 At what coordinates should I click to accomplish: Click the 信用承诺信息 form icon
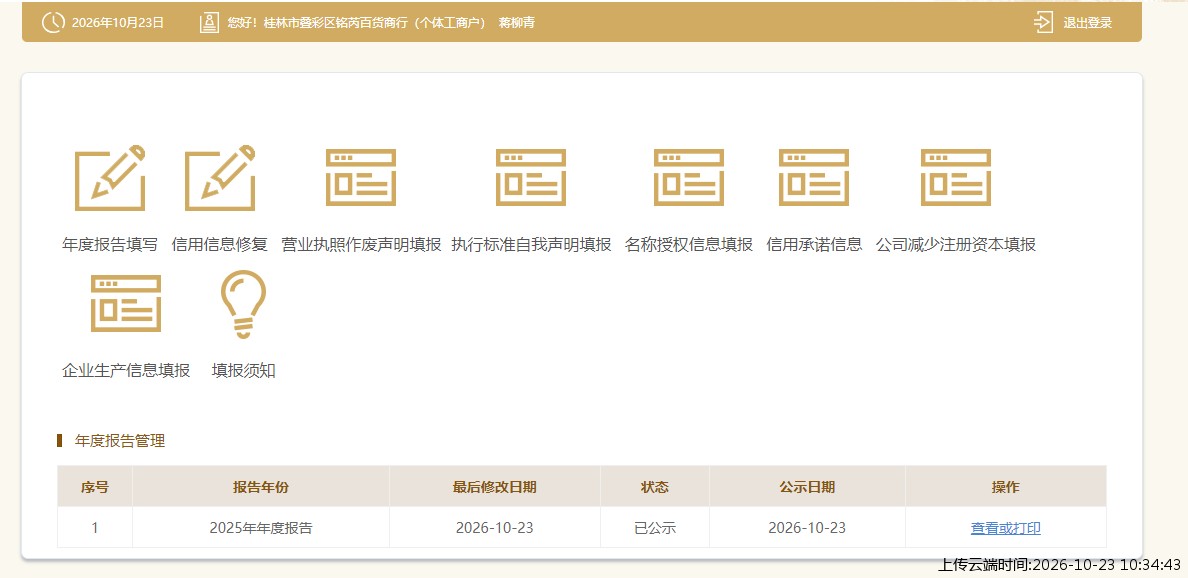pos(814,177)
